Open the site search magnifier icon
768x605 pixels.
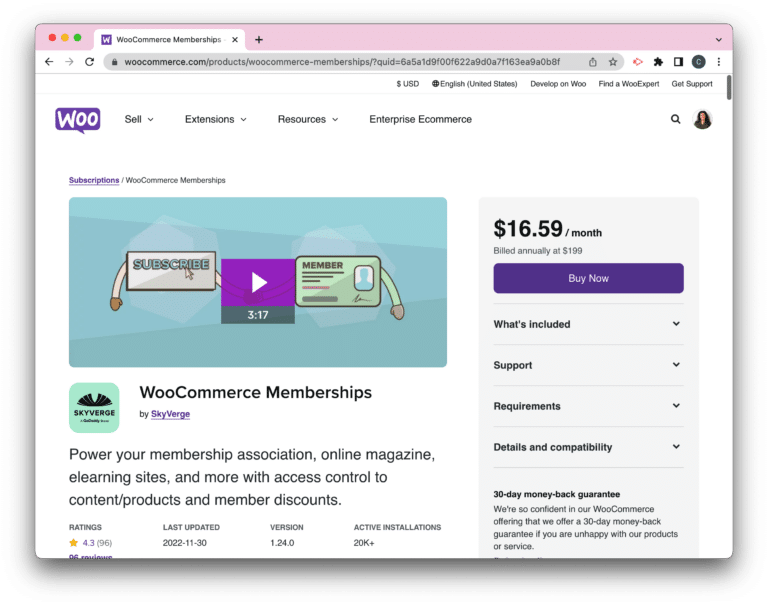pyautogui.click(x=675, y=119)
